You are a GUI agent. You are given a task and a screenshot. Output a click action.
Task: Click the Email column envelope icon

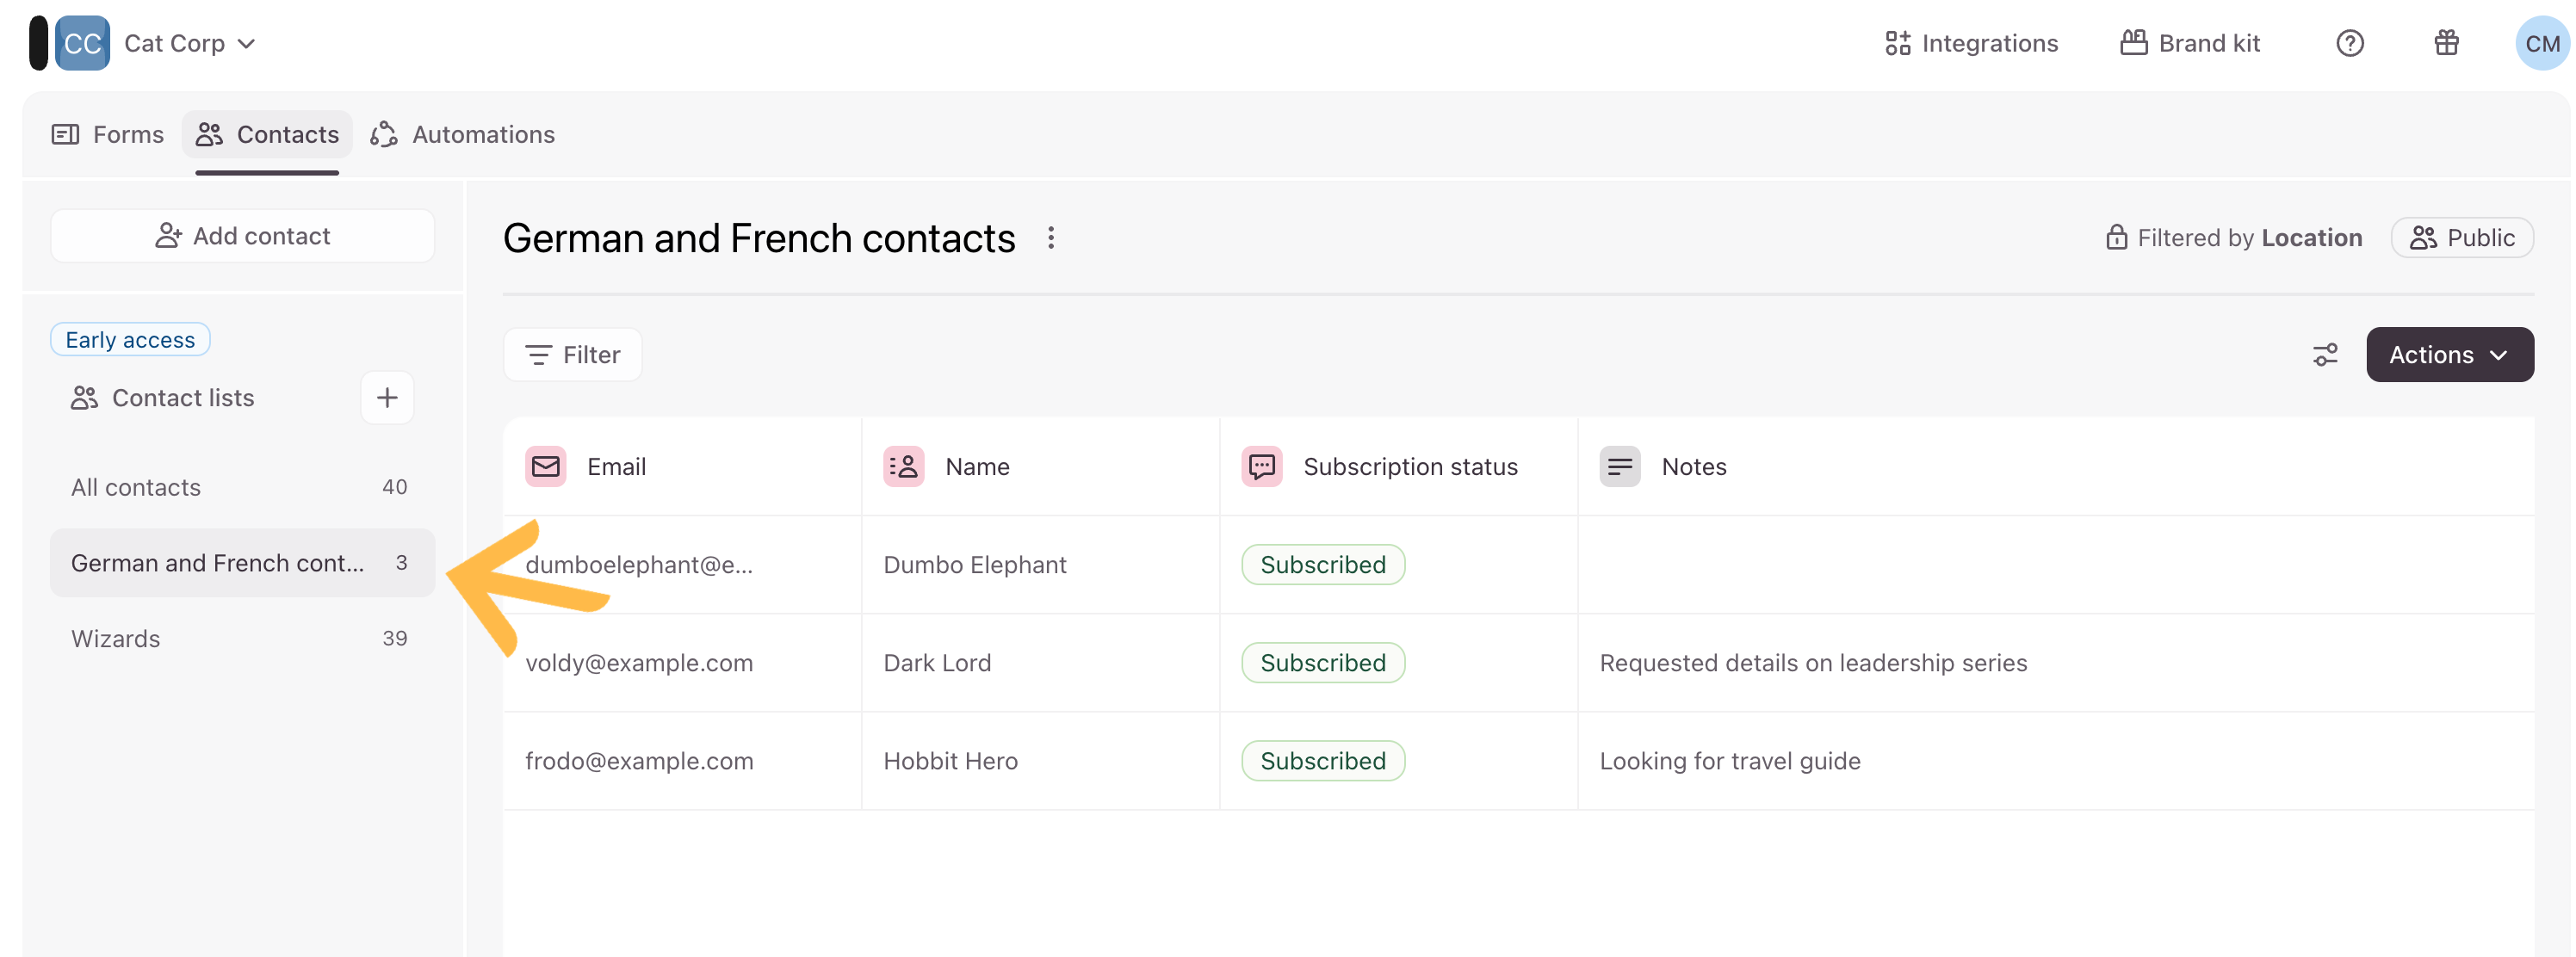(x=546, y=467)
